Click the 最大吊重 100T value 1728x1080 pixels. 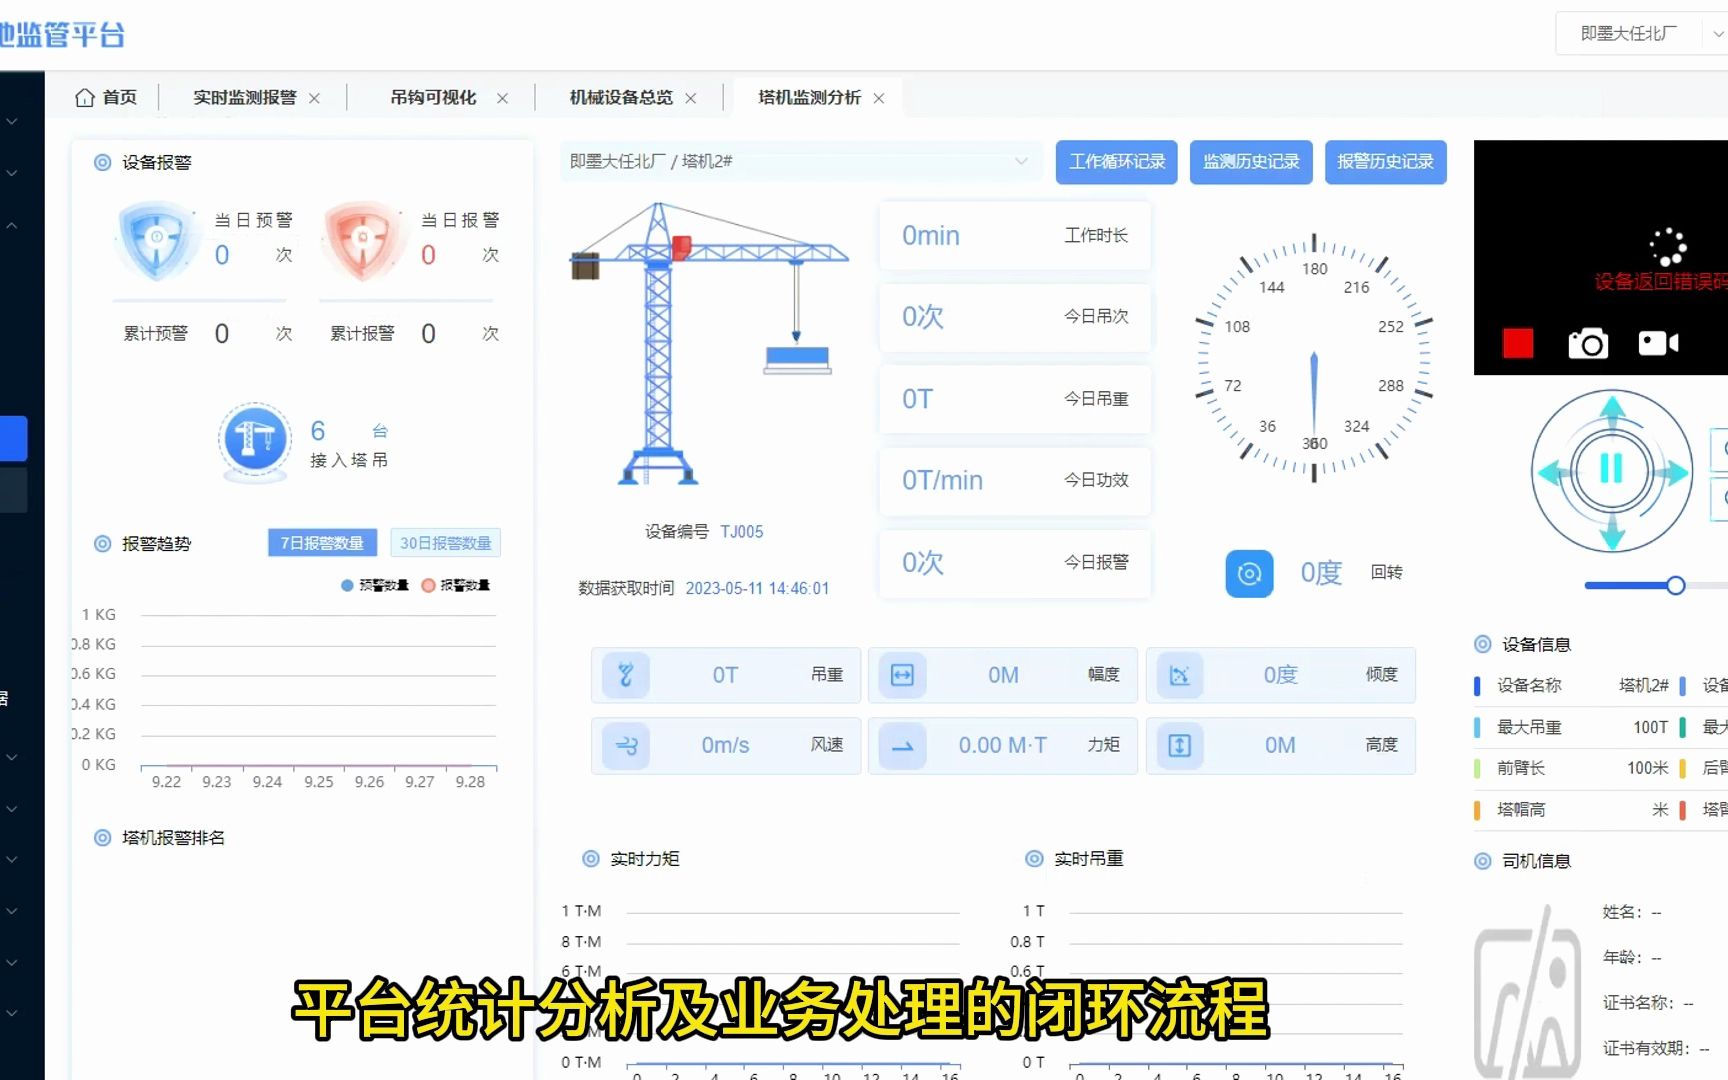pyautogui.click(x=1650, y=727)
